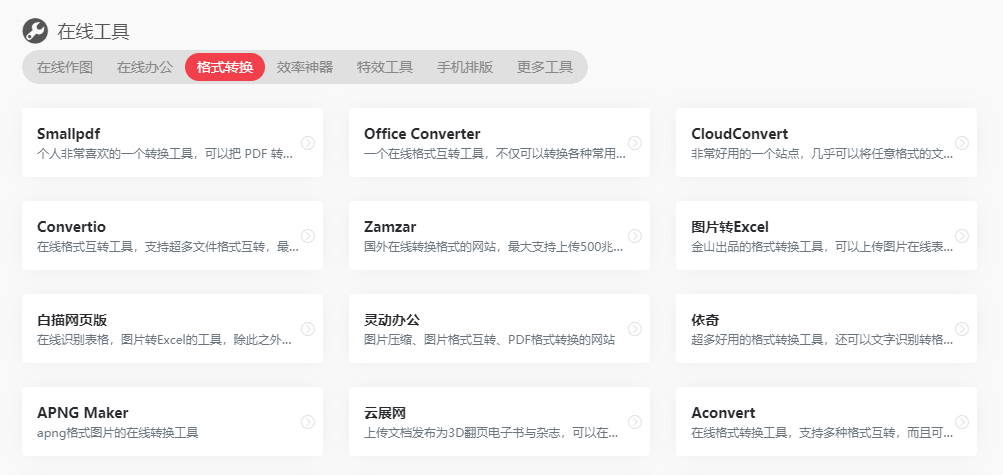Click description starting 在线格式转换工具，支持多种
The height and width of the screenshot is (475, 1003).
tap(822, 433)
